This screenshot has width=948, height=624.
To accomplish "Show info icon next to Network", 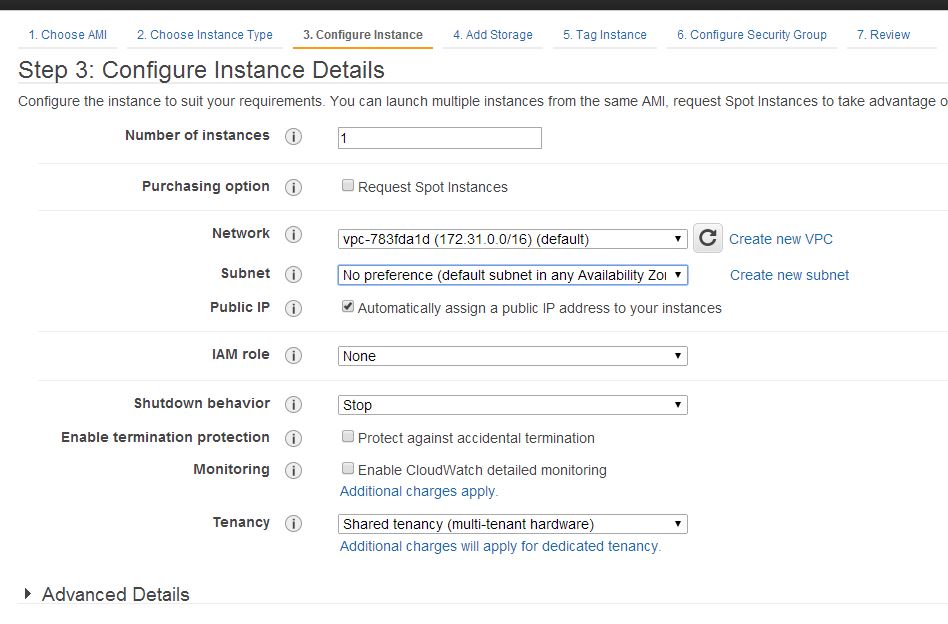I will (x=293, y=235).
